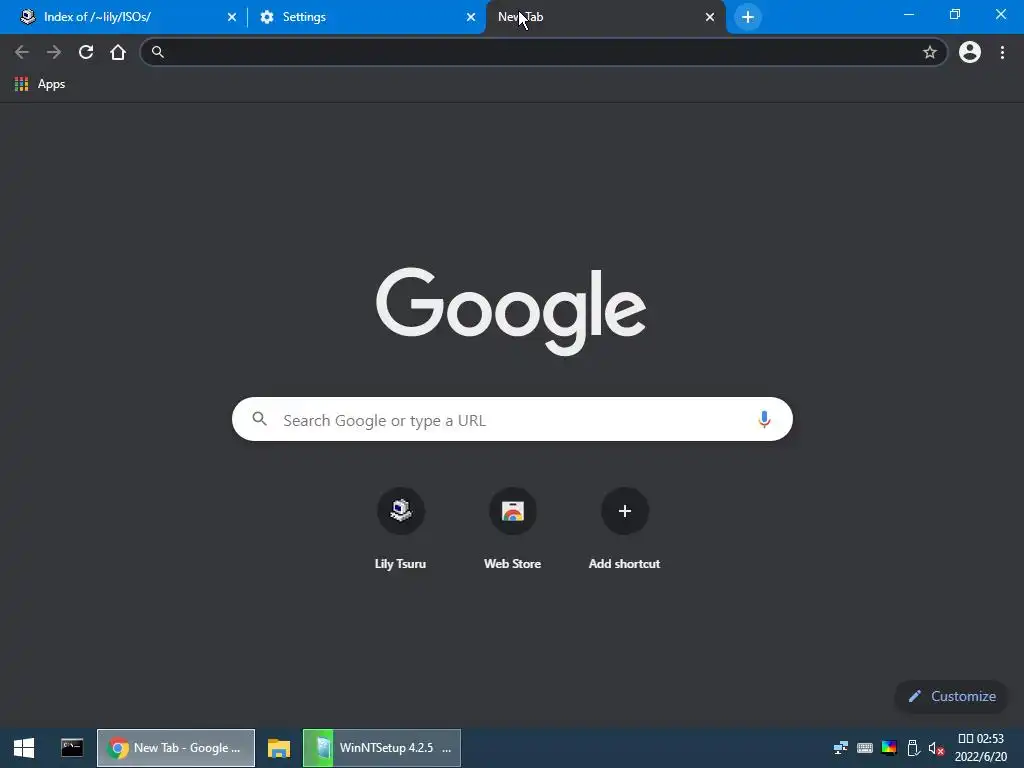Image resolution: width=1024 pixels, height=768 pixels.
Task: Close the Index of /~lily/ISOs/ tab
Action: click(232, 17)
